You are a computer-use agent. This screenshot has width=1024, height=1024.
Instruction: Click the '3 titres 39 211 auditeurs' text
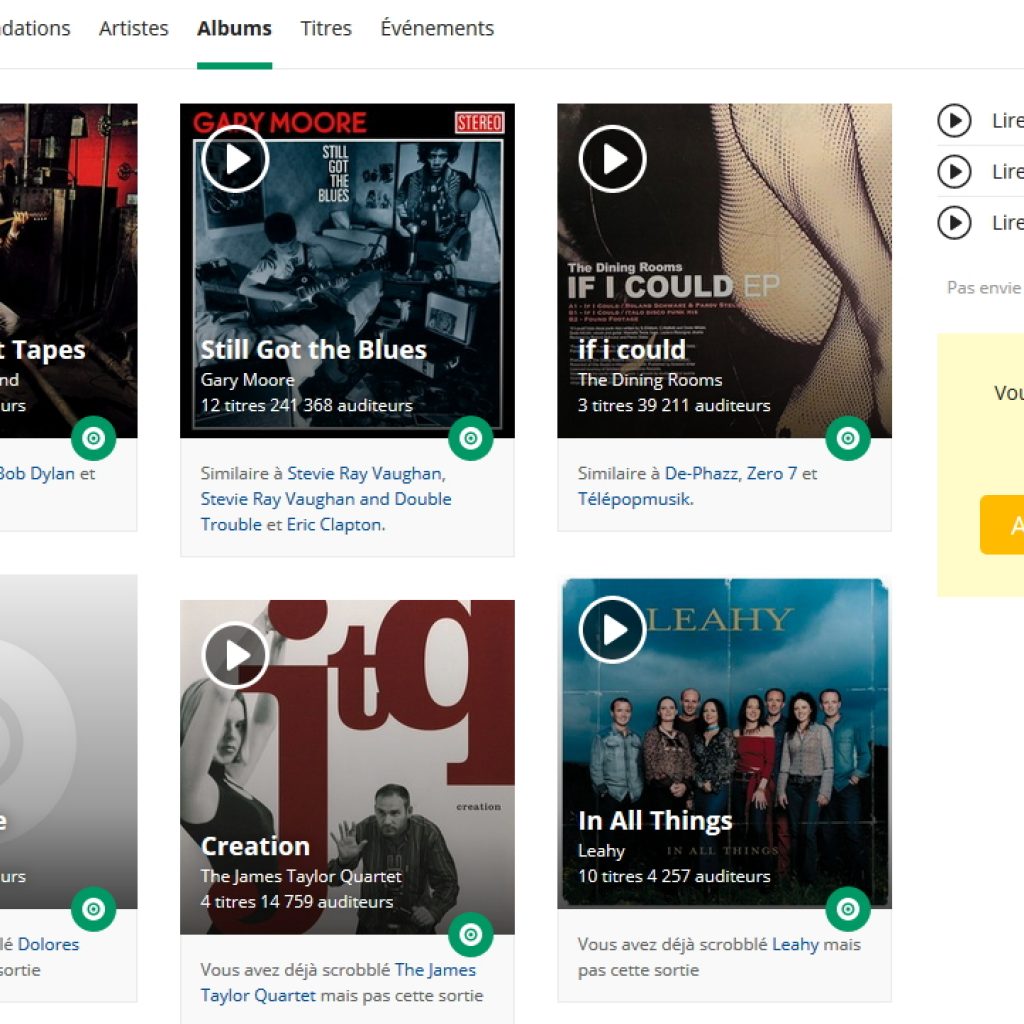(x=674, y=405)
